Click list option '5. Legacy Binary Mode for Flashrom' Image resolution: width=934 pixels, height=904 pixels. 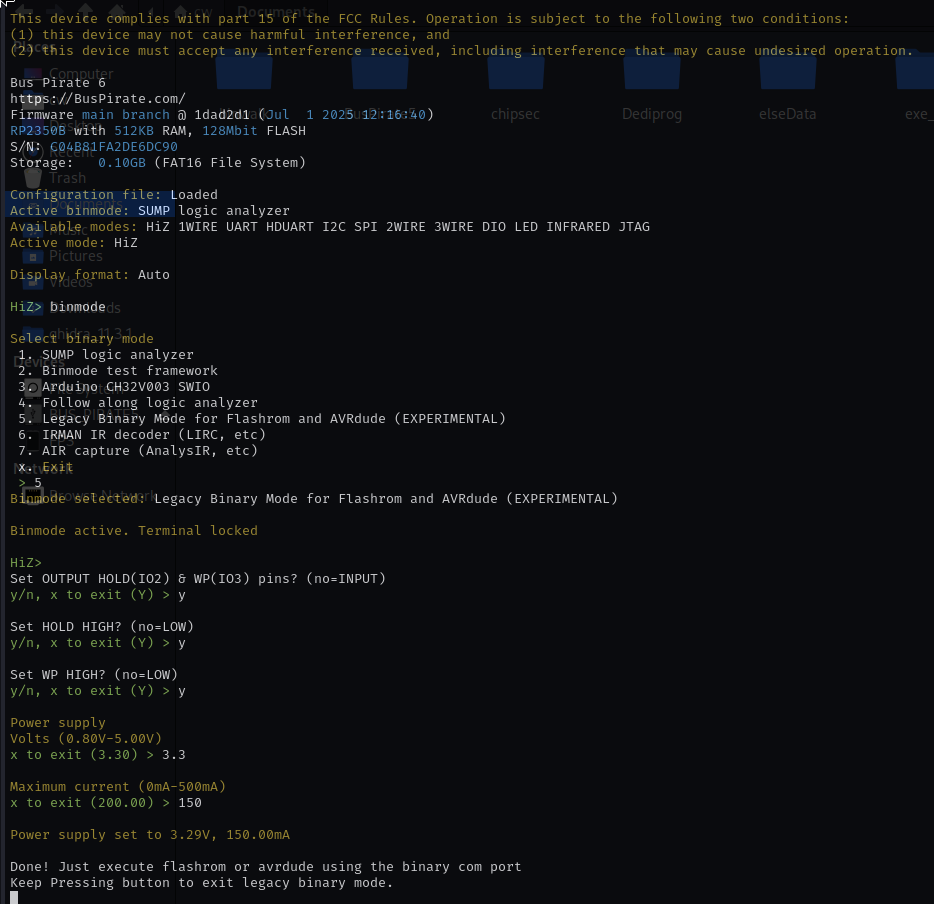coord(262,419)
